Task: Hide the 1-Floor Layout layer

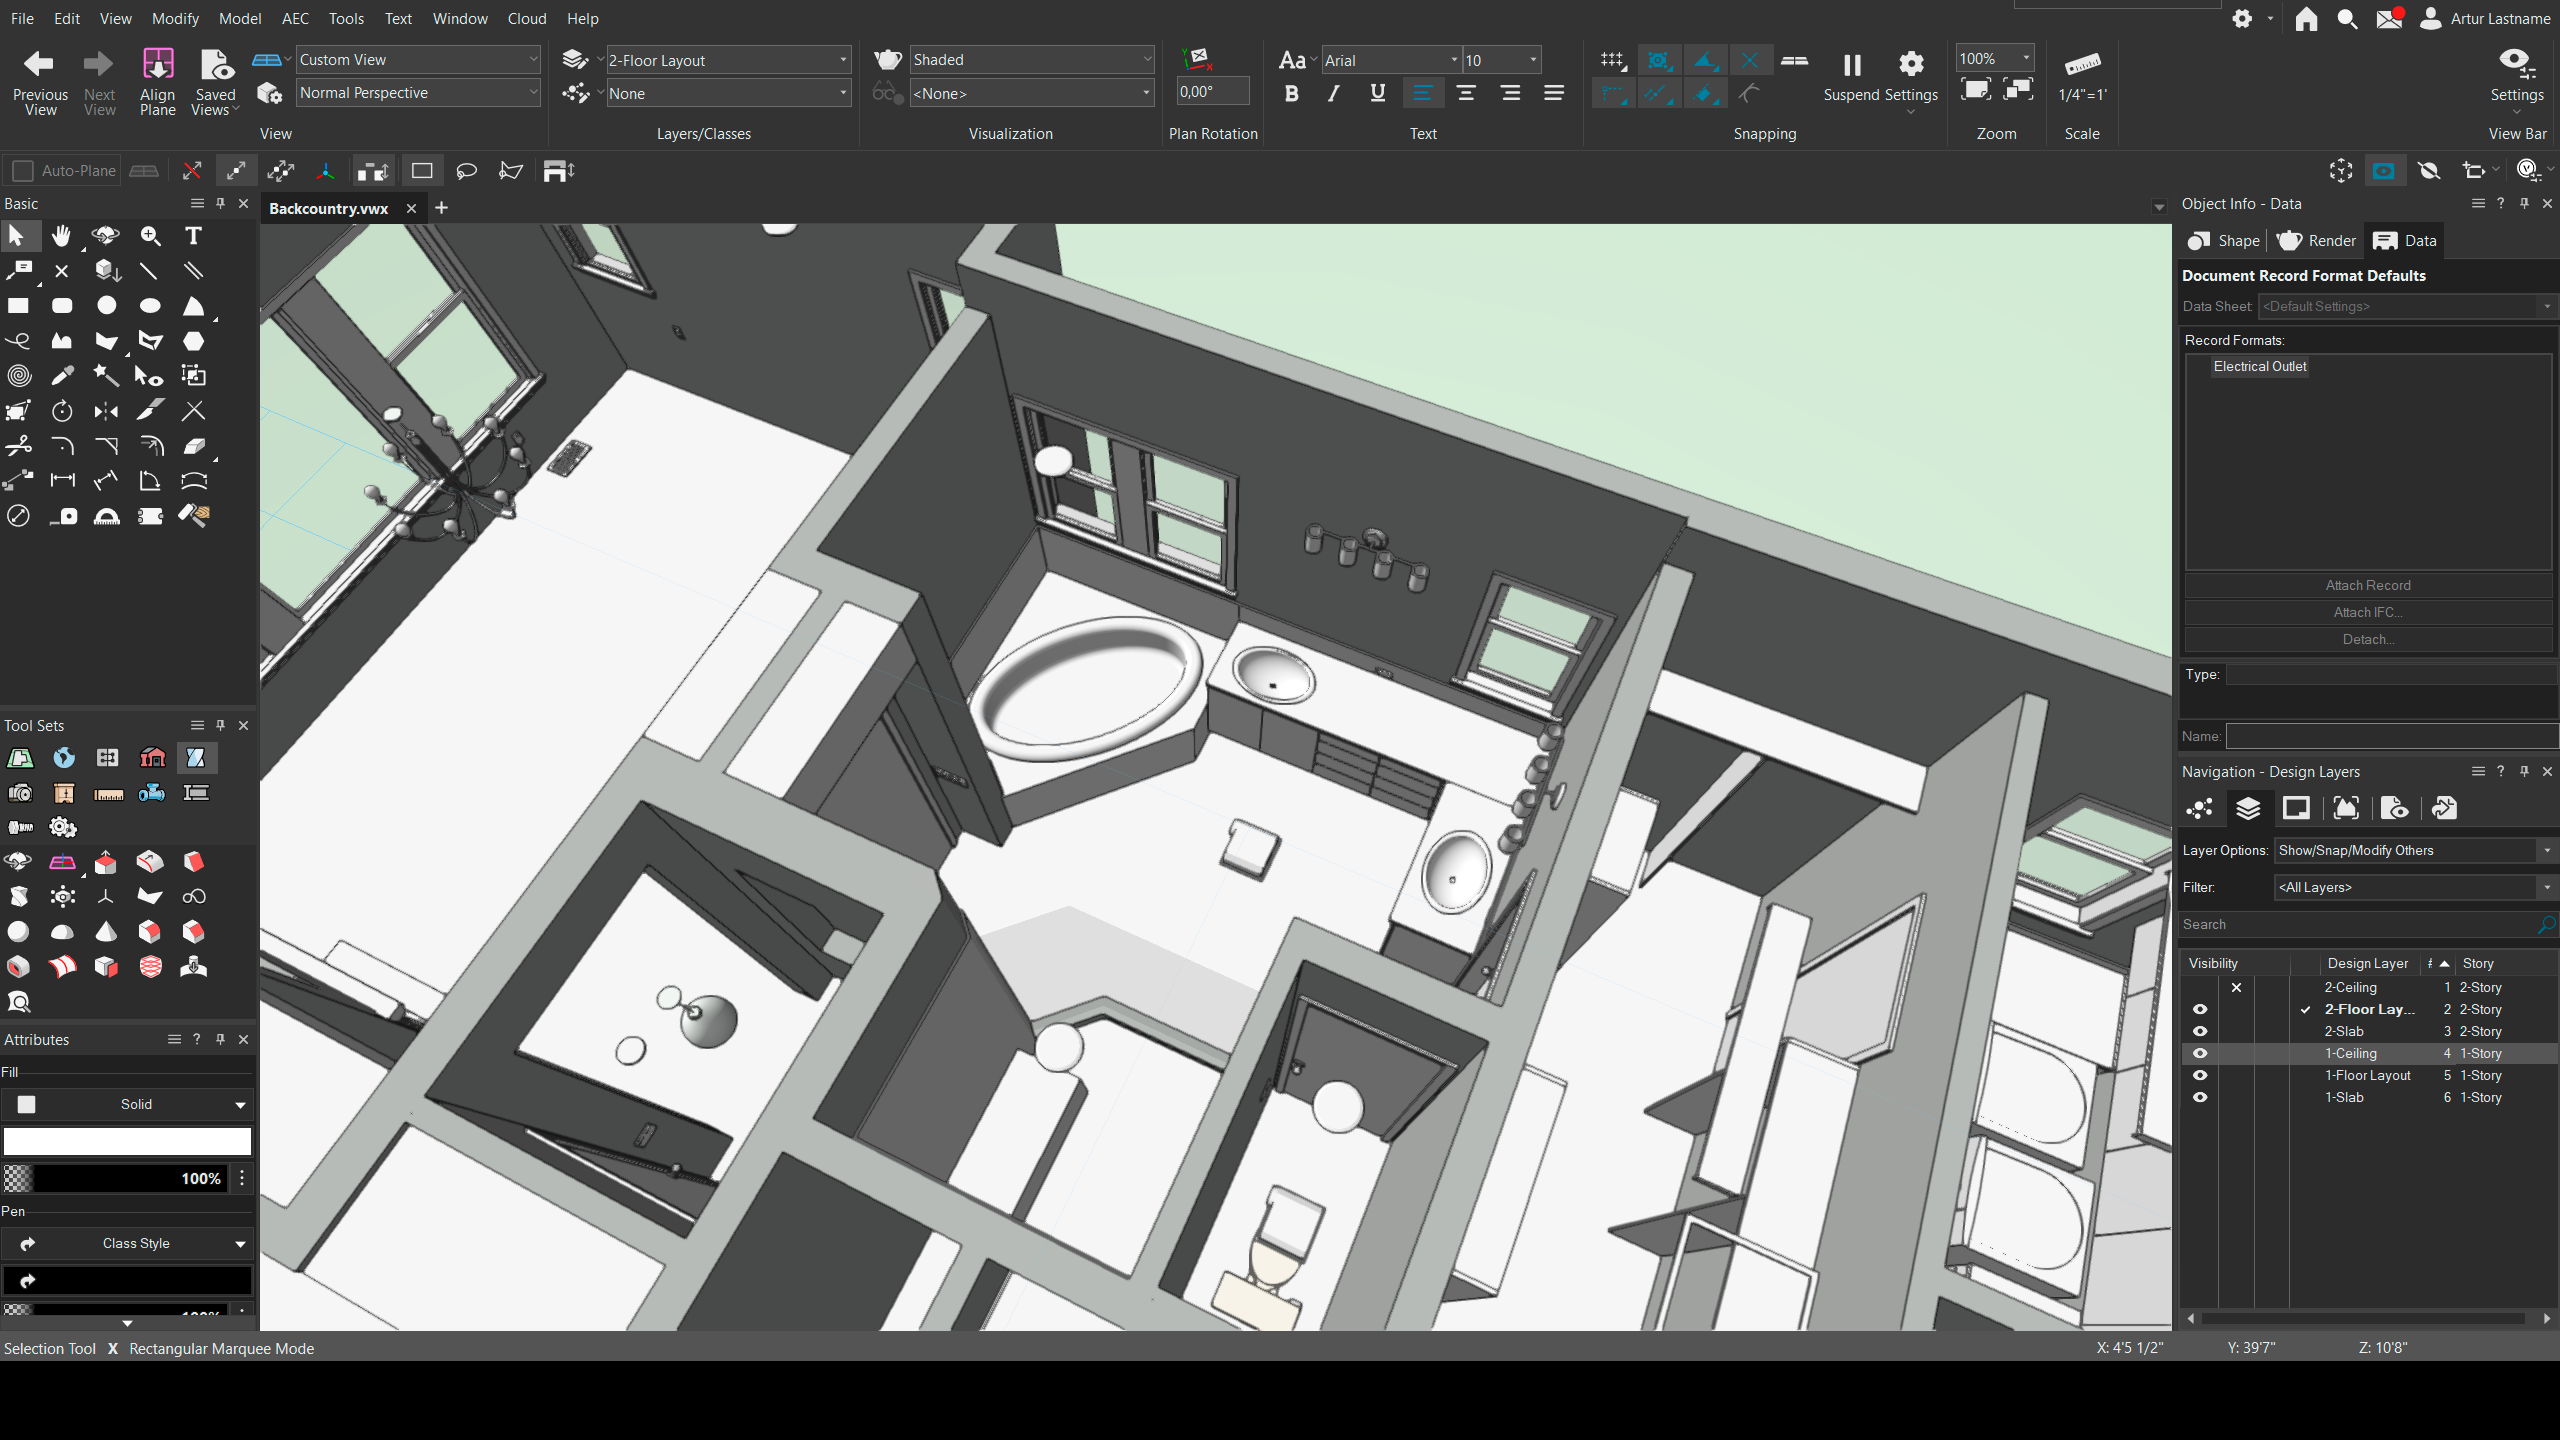Action: pyautogui.click(x=2200, y=1075)
